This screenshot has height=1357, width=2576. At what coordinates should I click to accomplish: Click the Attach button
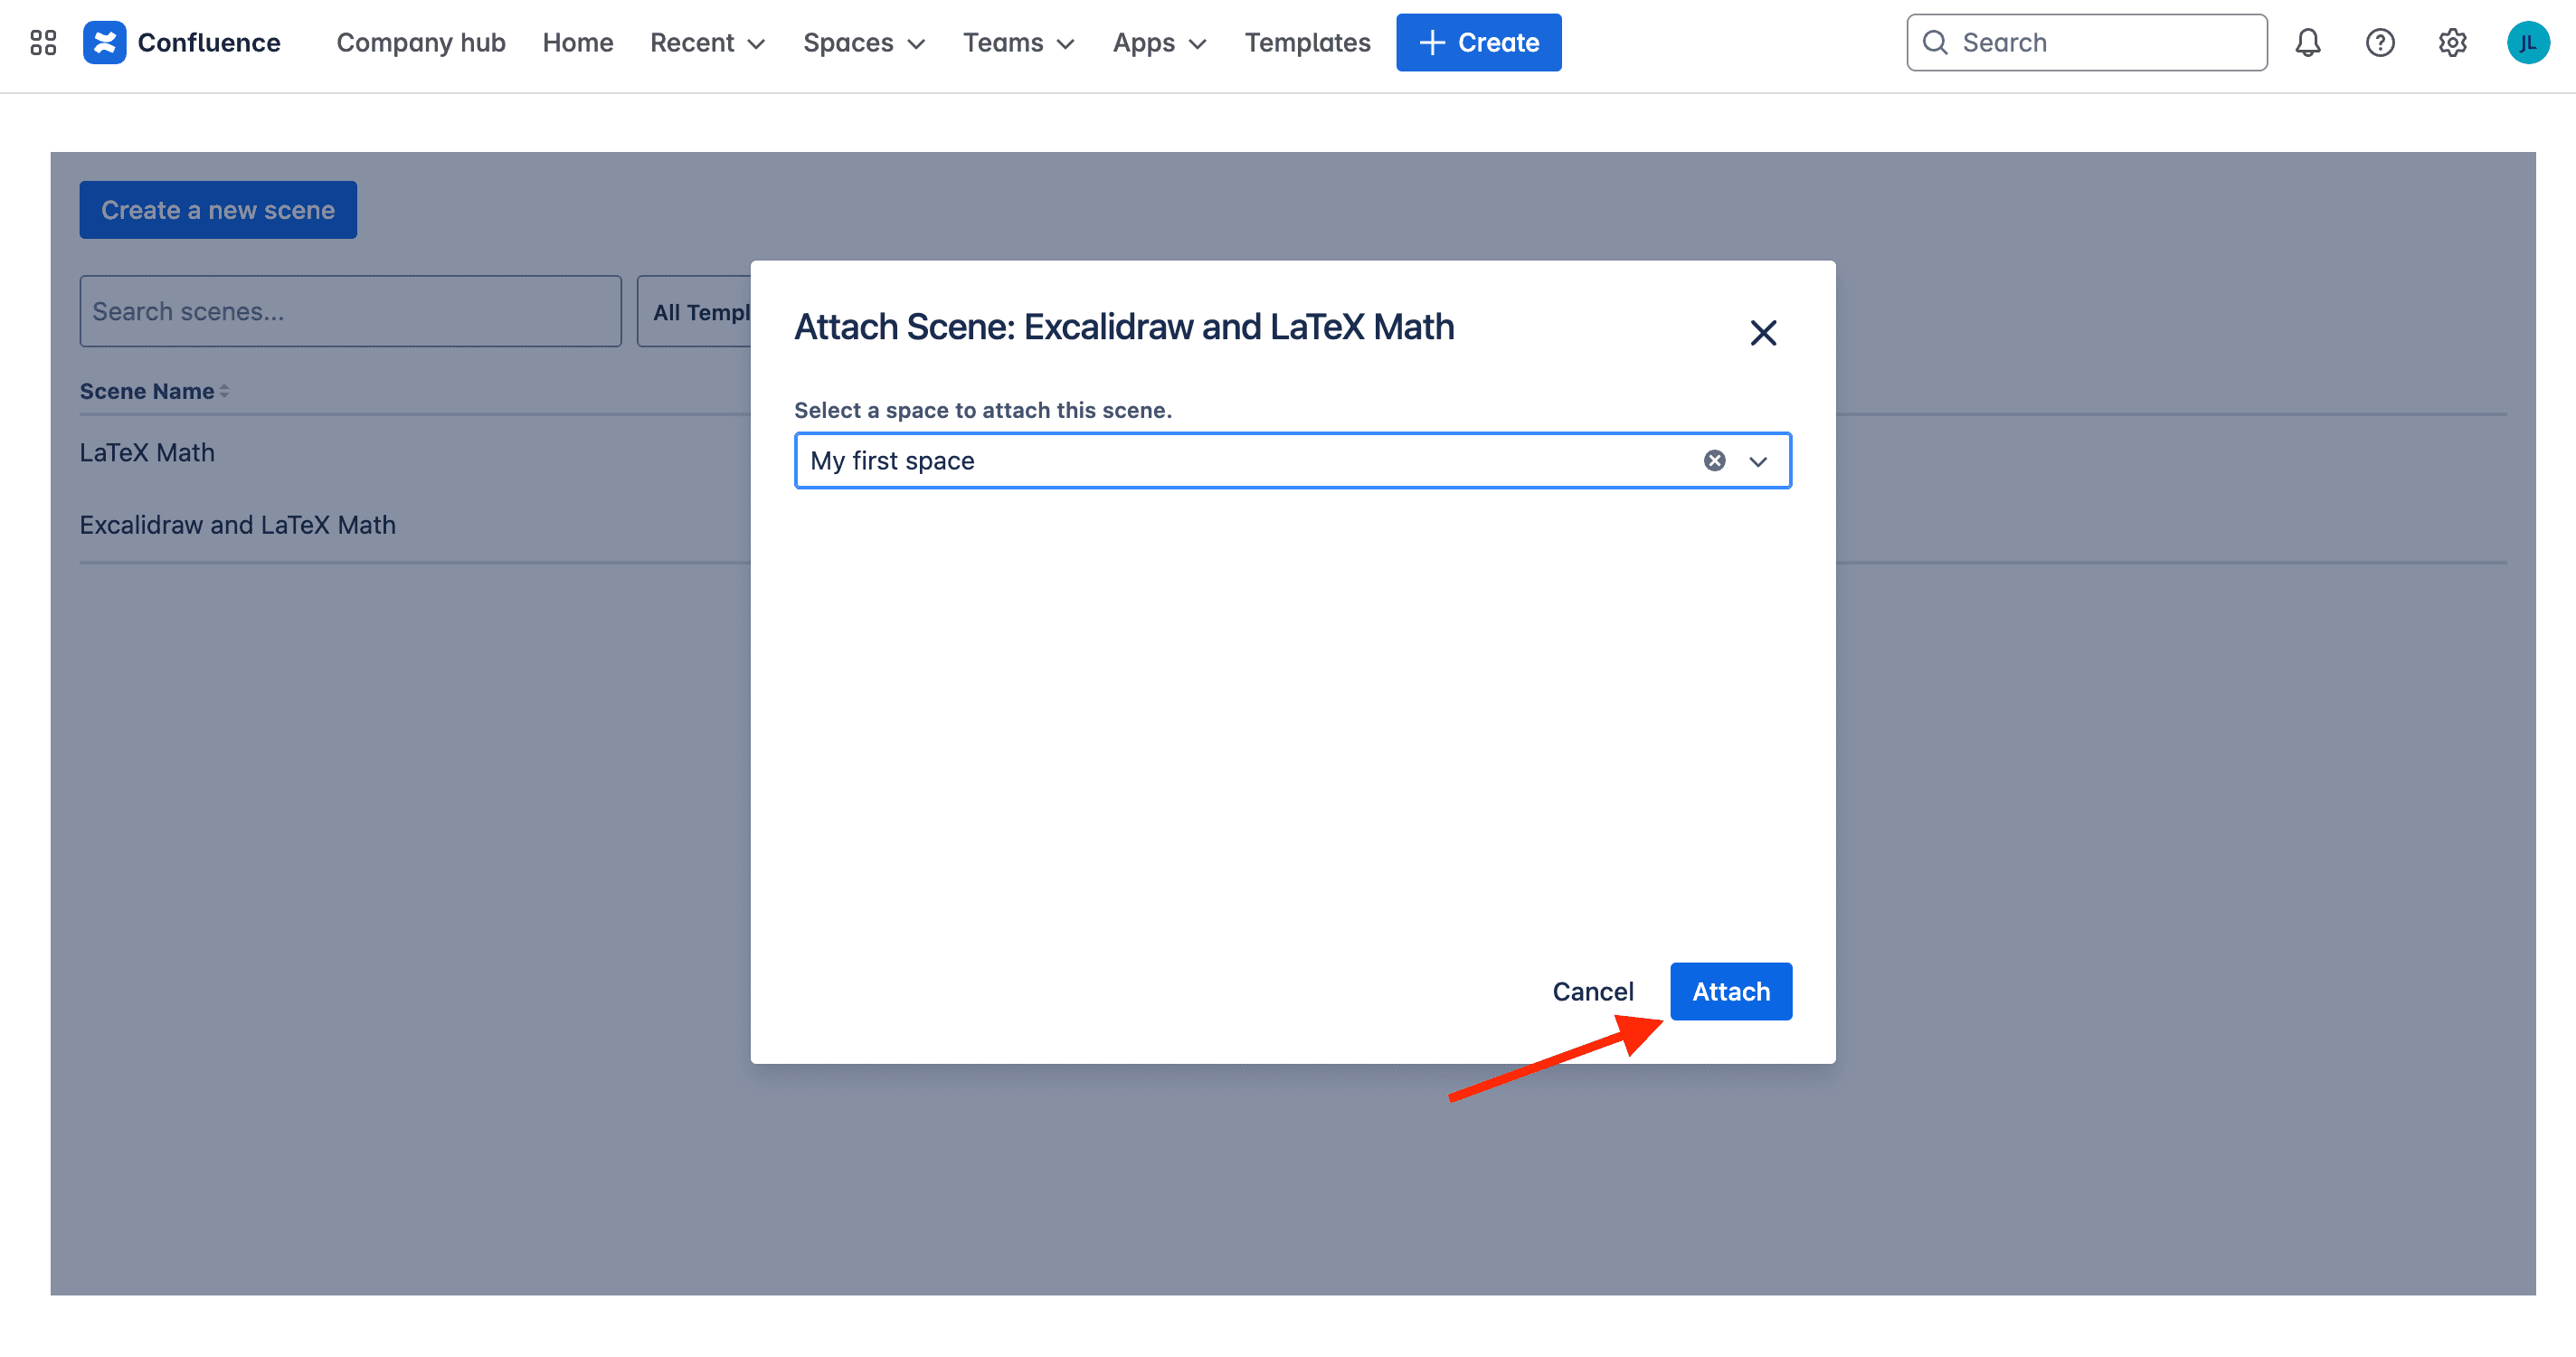tap(1731, 992)
